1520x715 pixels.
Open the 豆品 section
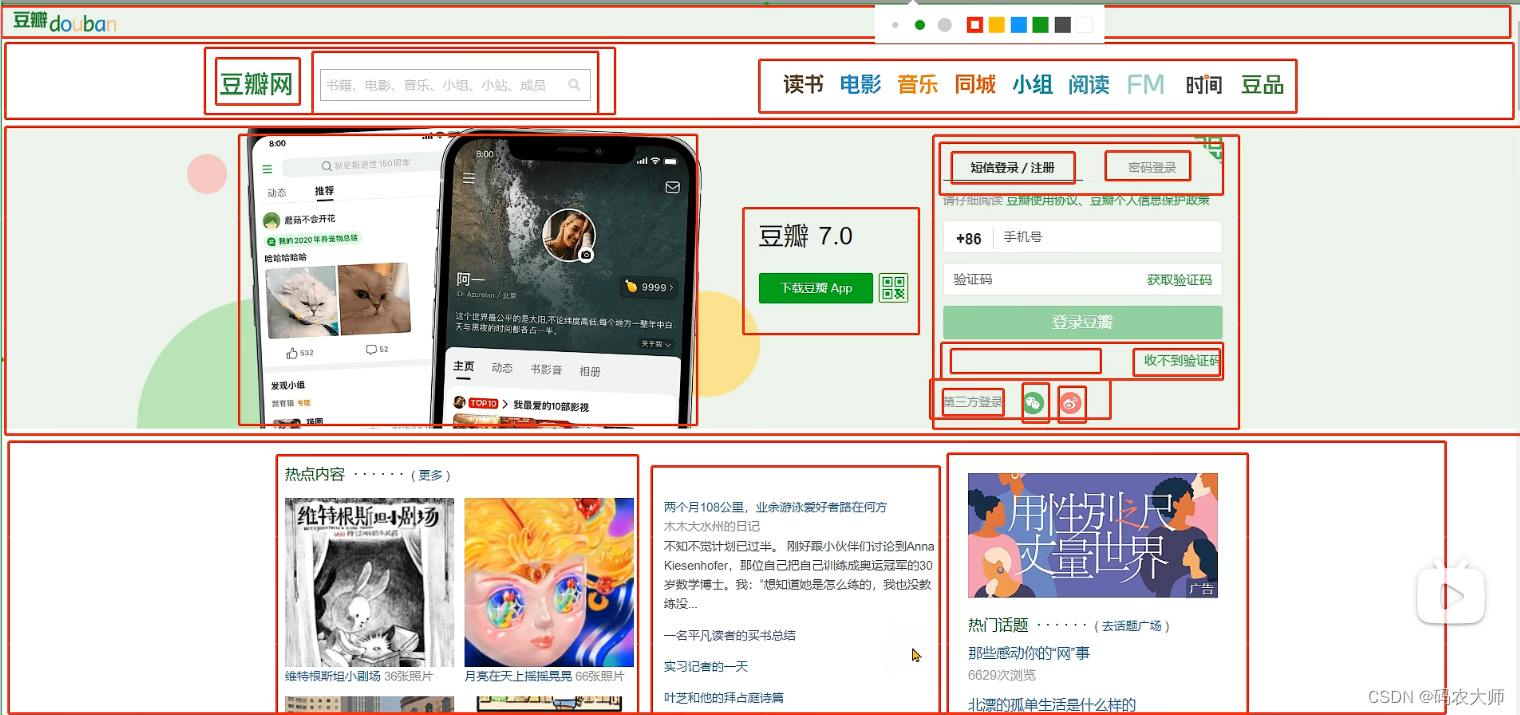1262,85
